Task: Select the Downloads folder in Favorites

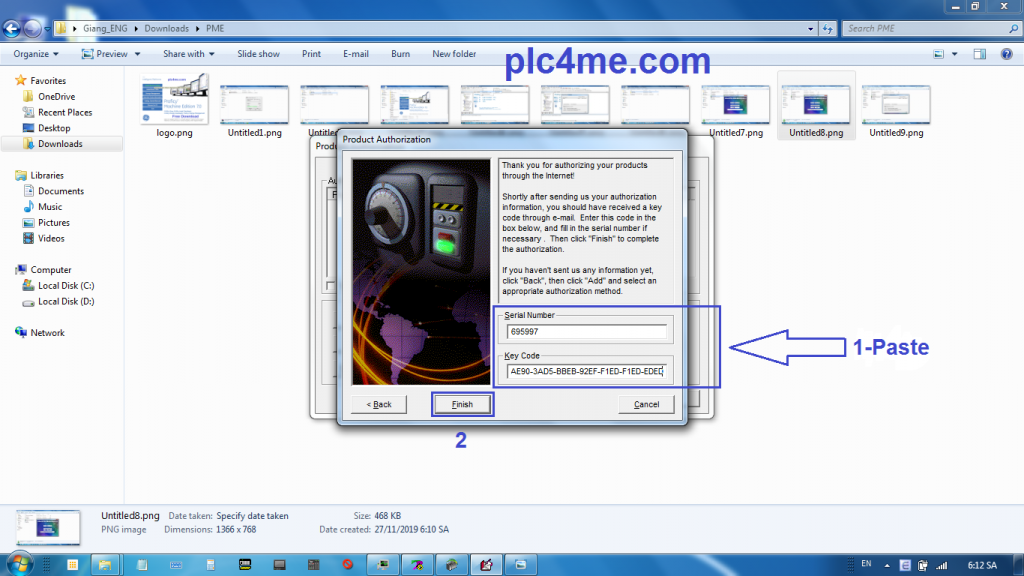Action: pos(60,144)
